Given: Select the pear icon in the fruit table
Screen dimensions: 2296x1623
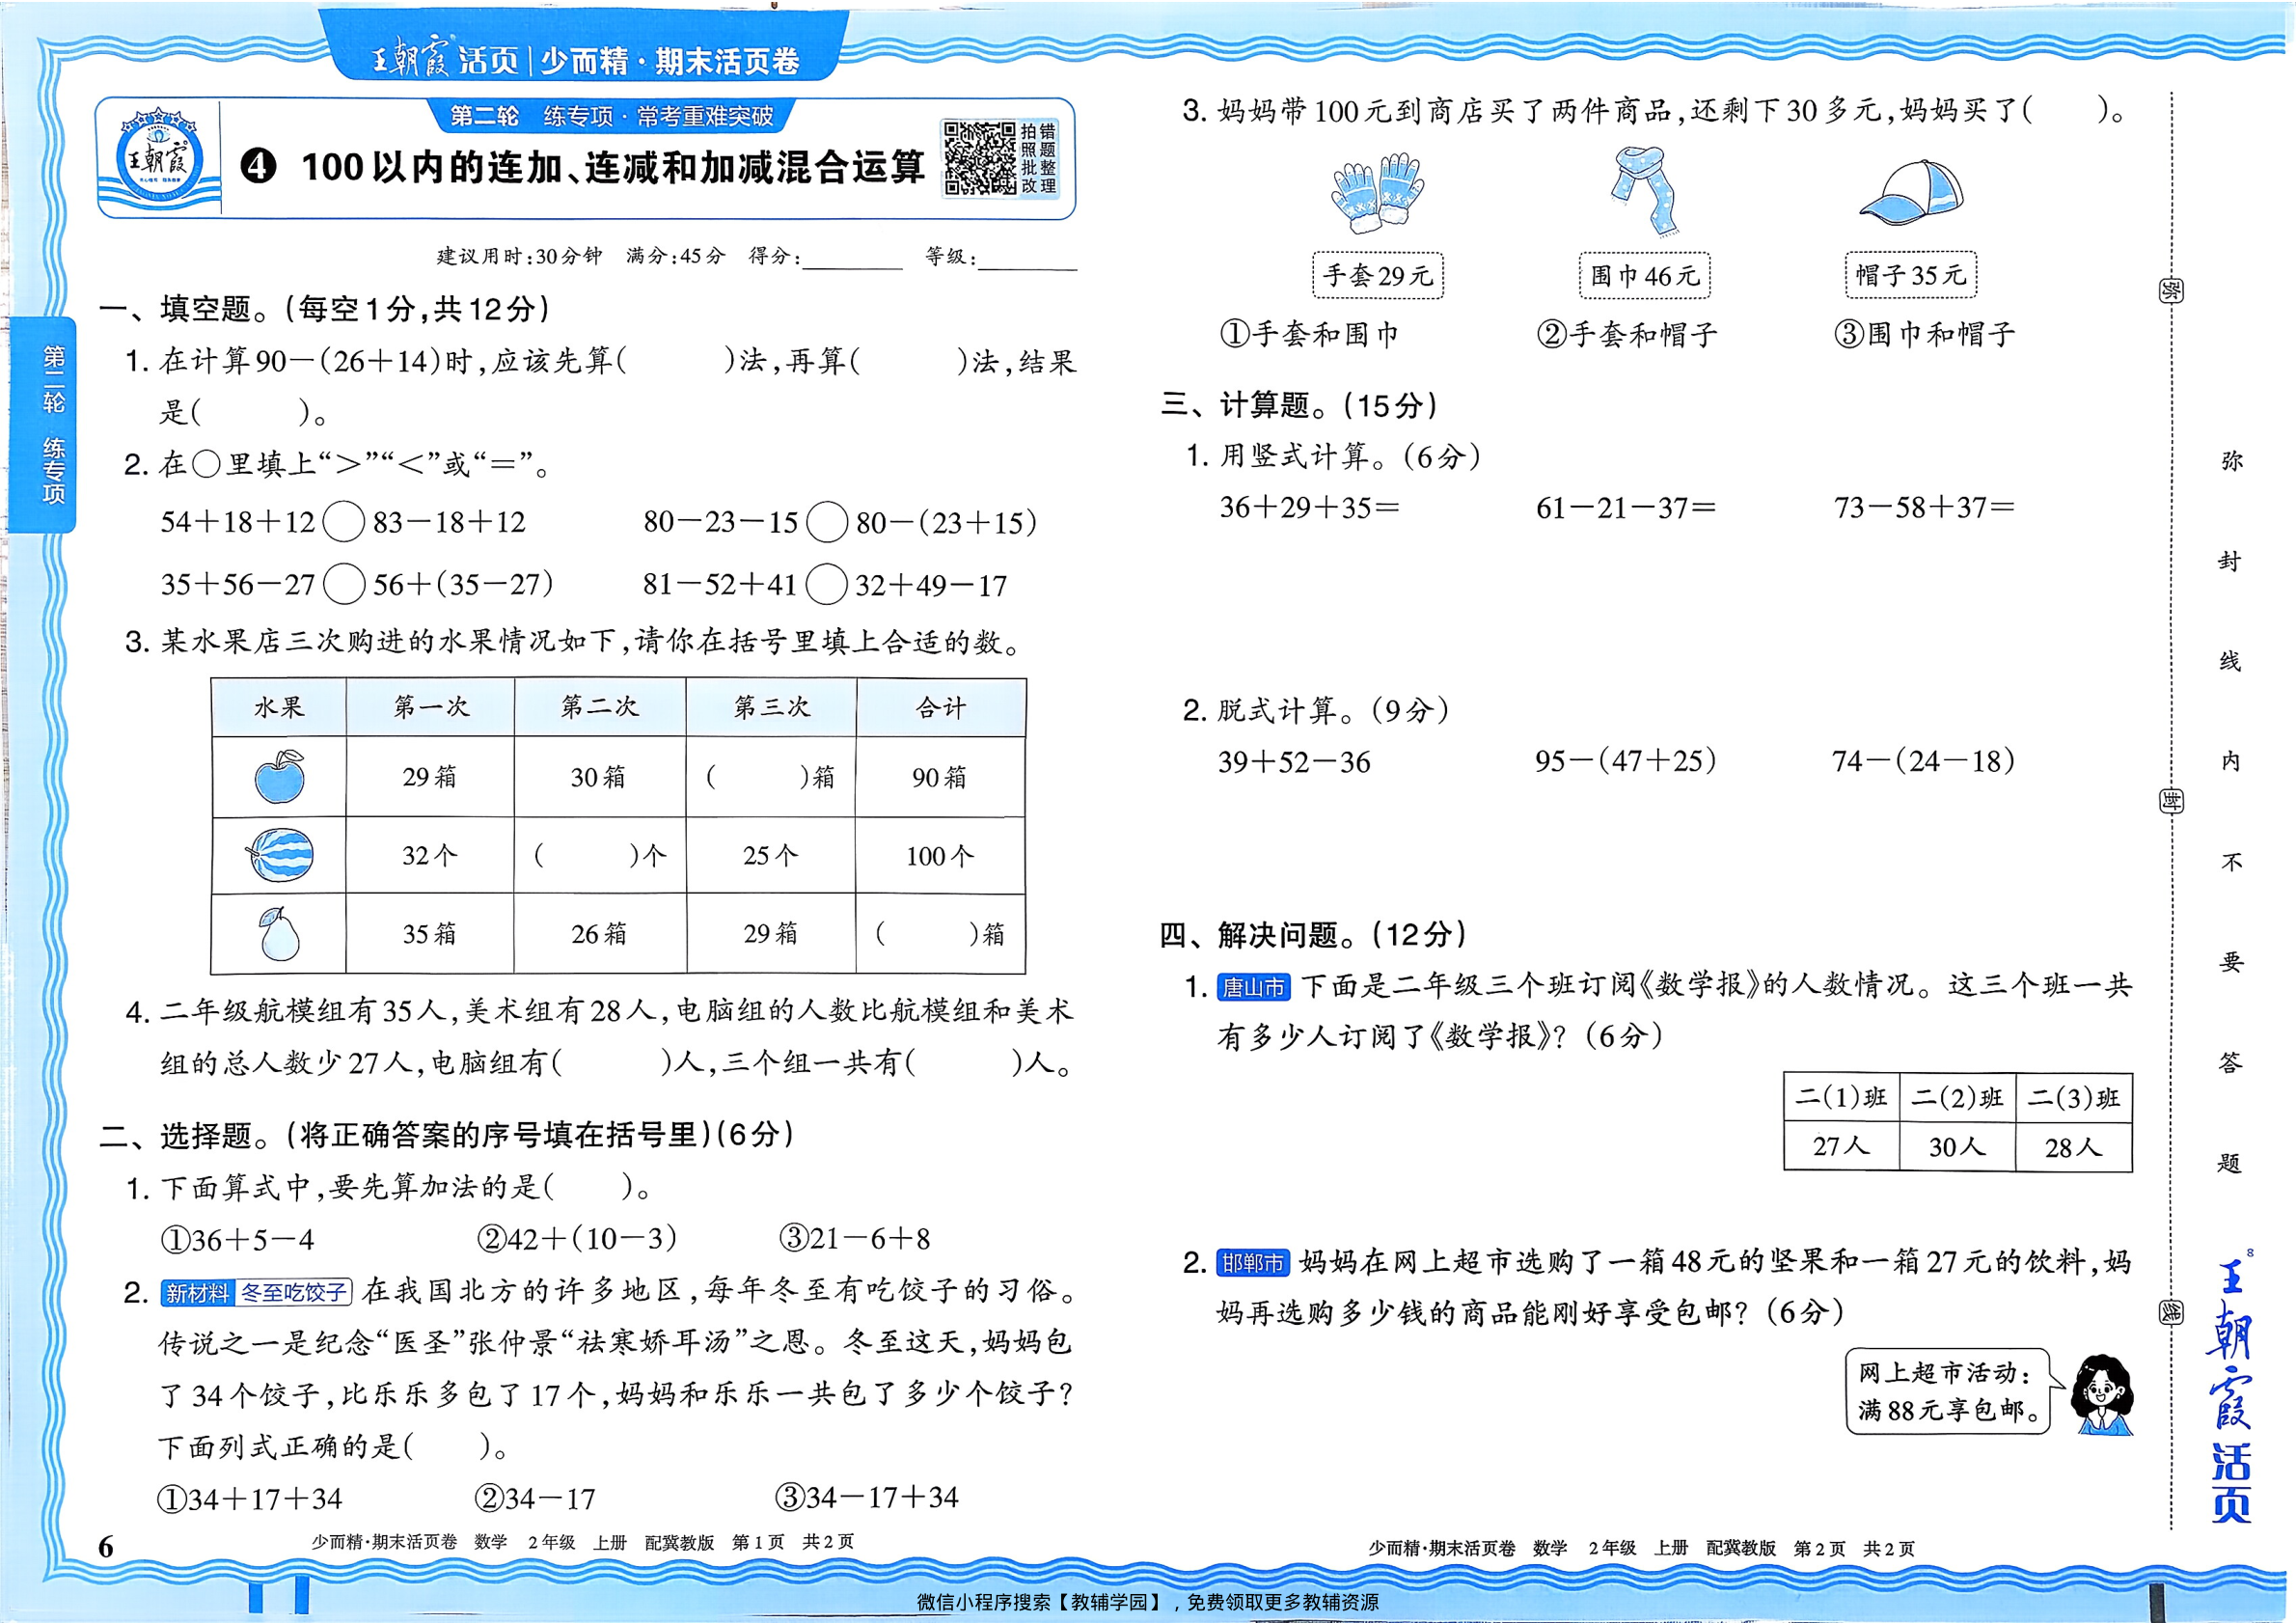Looking at the screenshot, I should pyautogui.click(x=280, y=937).
